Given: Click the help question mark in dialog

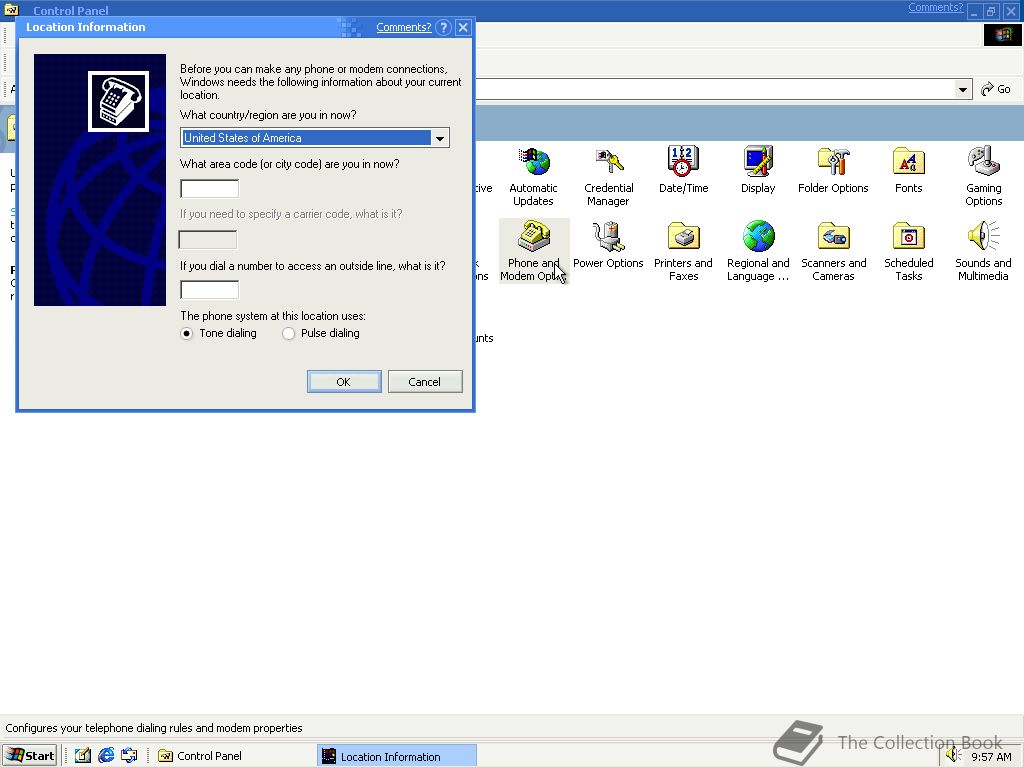Looking at the screenshot, I should pos(443,27).
